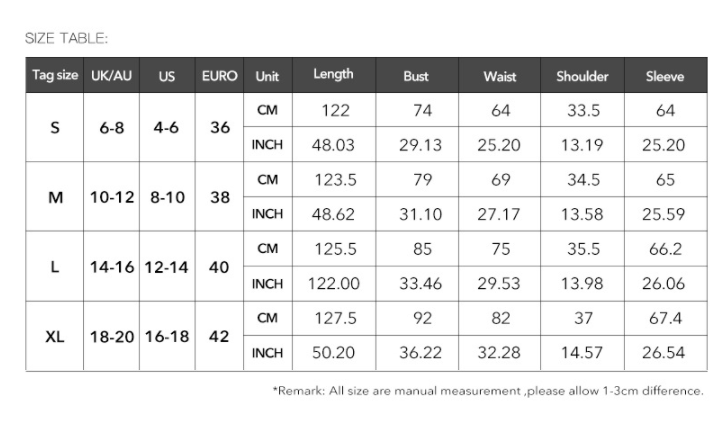The width and height of the screenshot is (722, 421).
Task: Click the Sleeve column header
Action: point(665,76)
